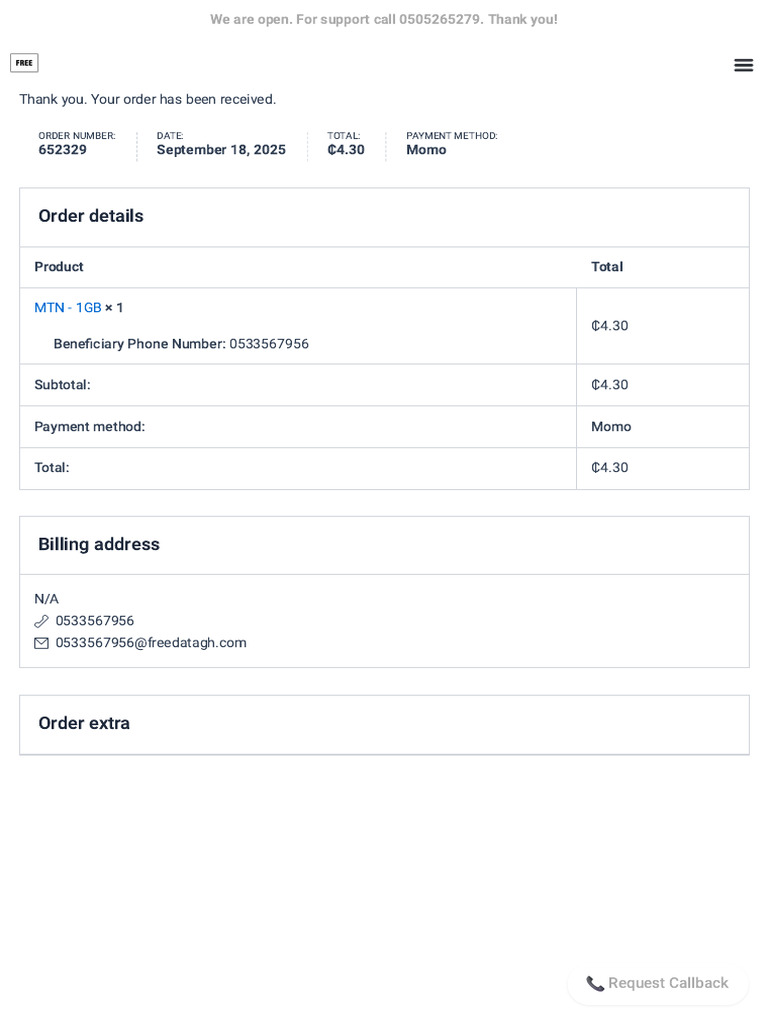Click the envelope email icon

point(41,643)
